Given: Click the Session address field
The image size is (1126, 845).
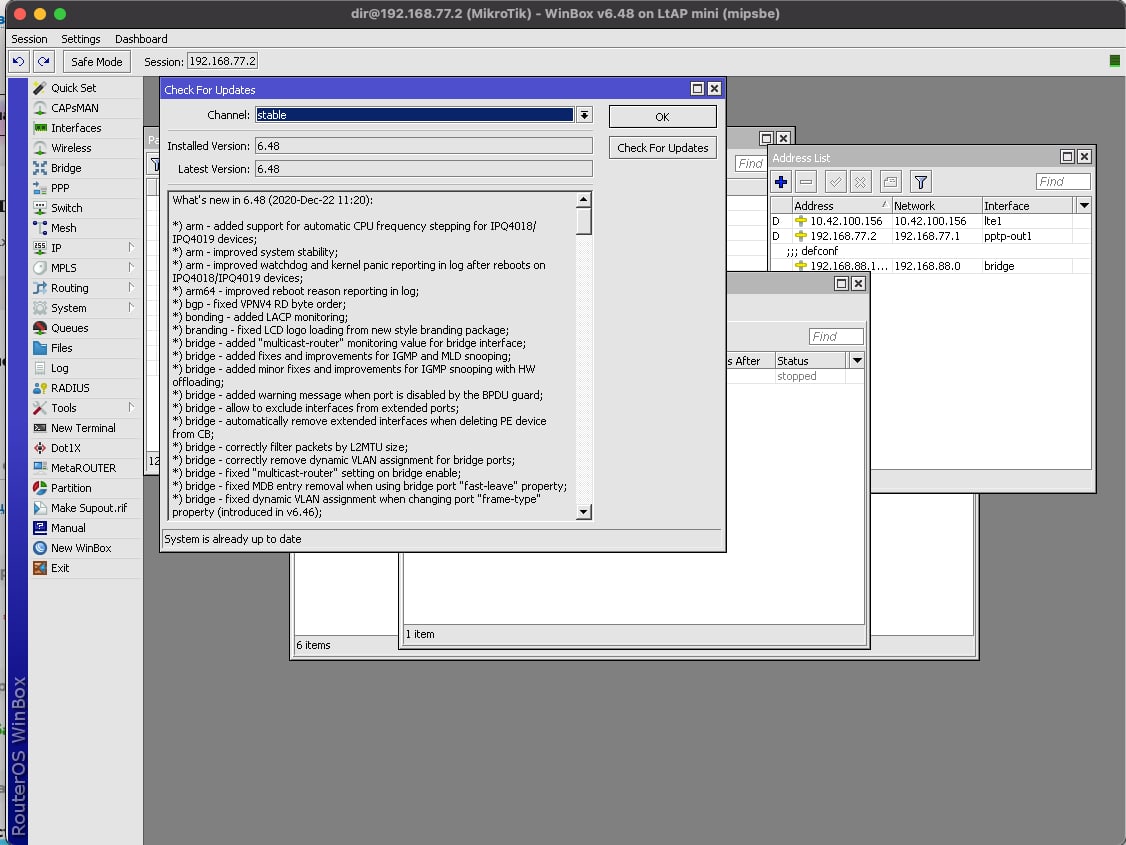Looking at the screenshot, I should [x=222, y=61].
